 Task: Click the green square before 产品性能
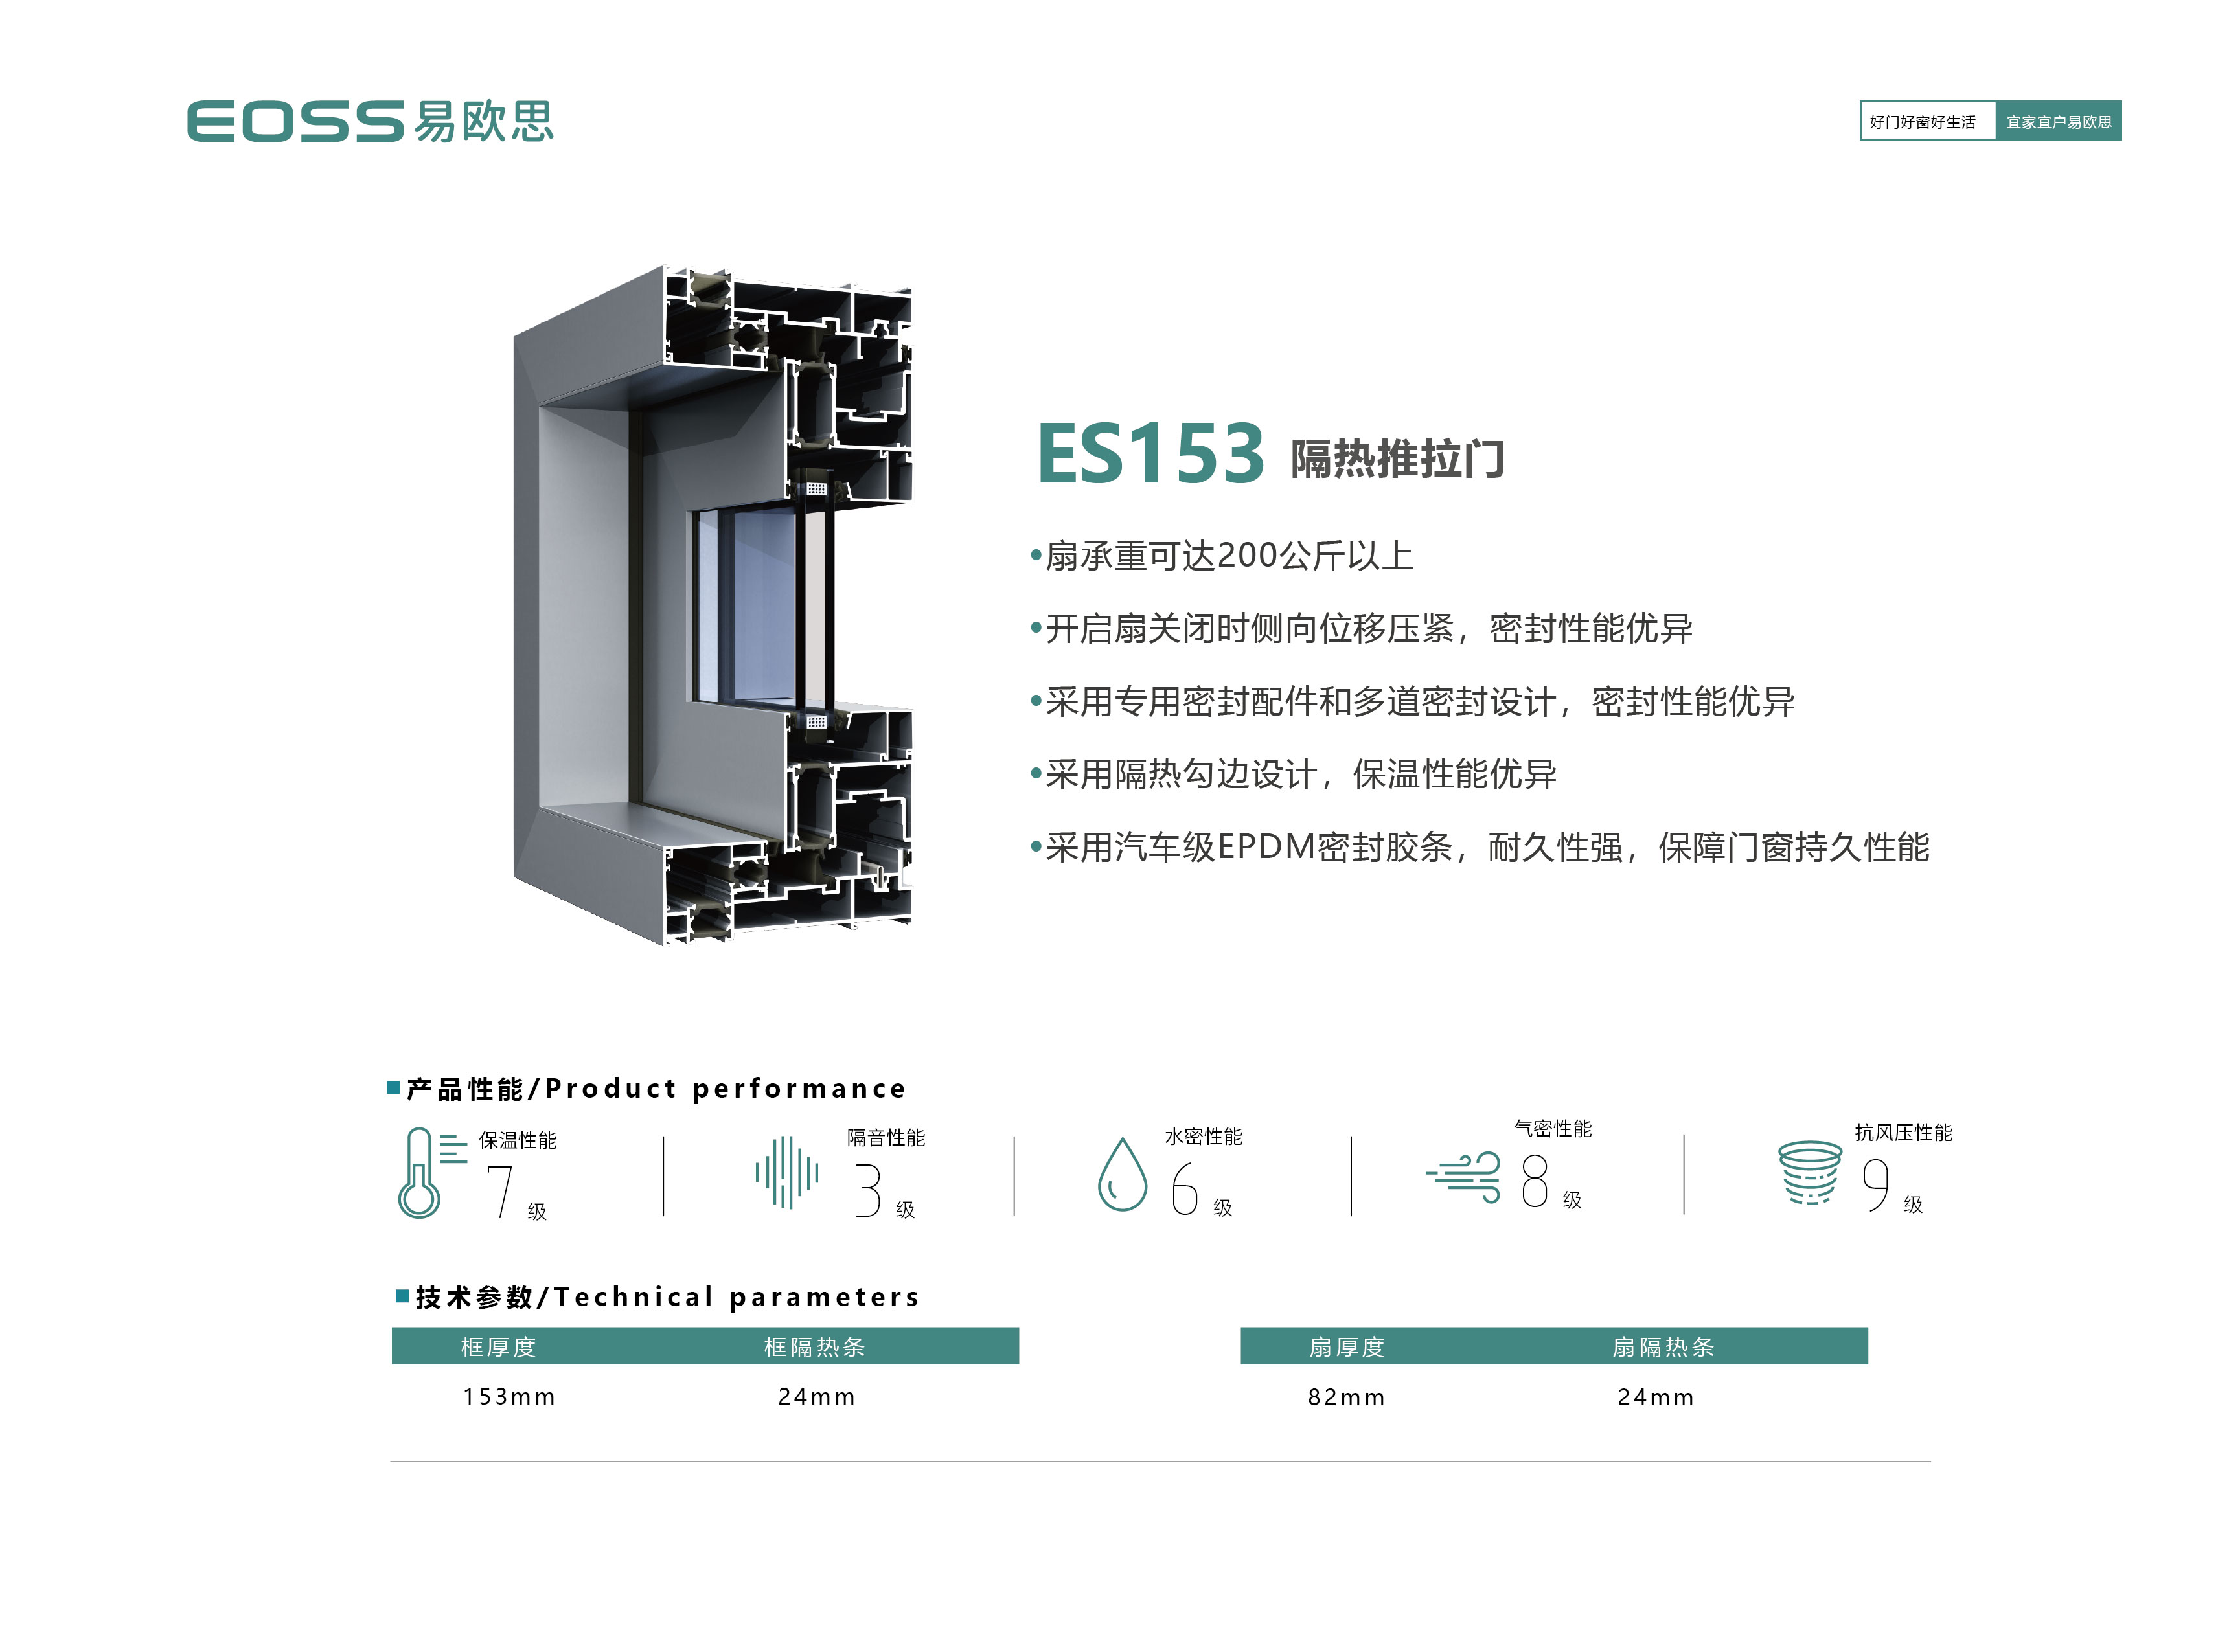(x=393, y=1087)
